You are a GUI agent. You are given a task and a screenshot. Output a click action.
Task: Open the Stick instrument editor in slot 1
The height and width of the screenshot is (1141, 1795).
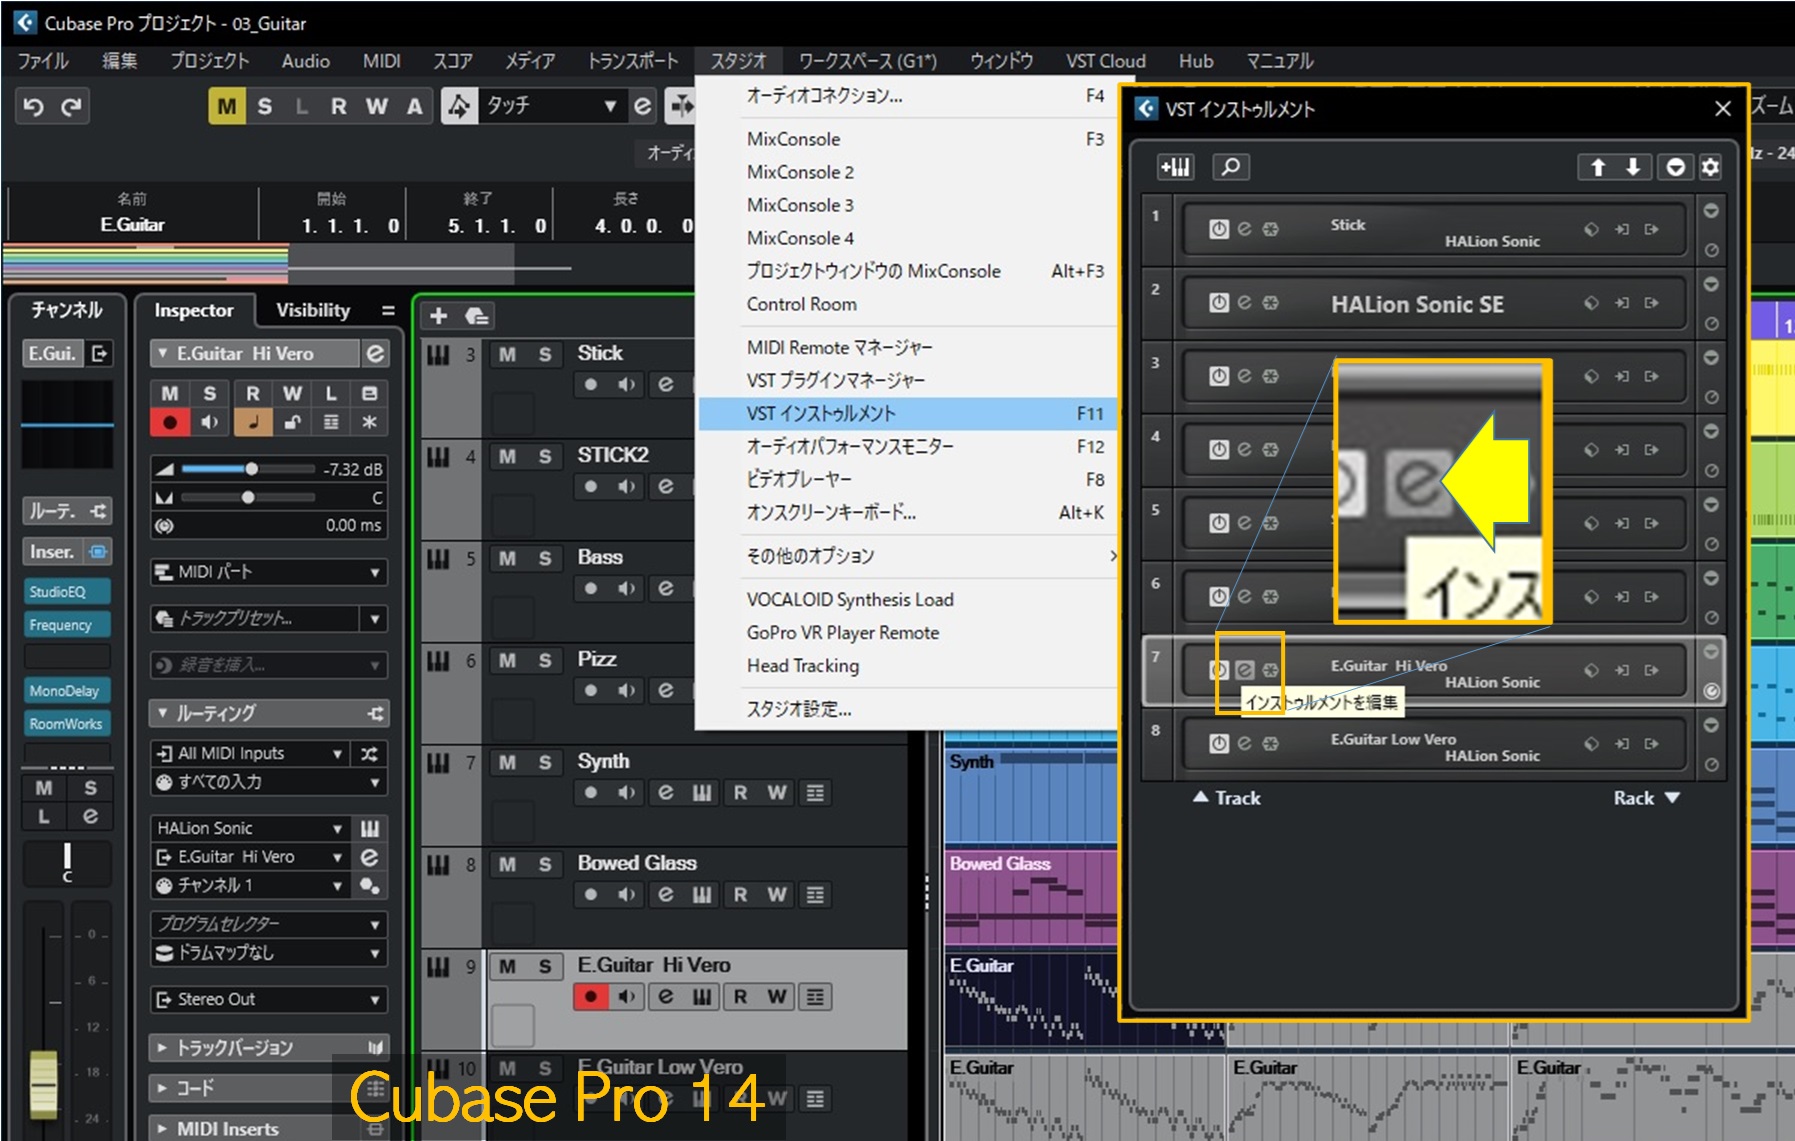(1244, 229)
